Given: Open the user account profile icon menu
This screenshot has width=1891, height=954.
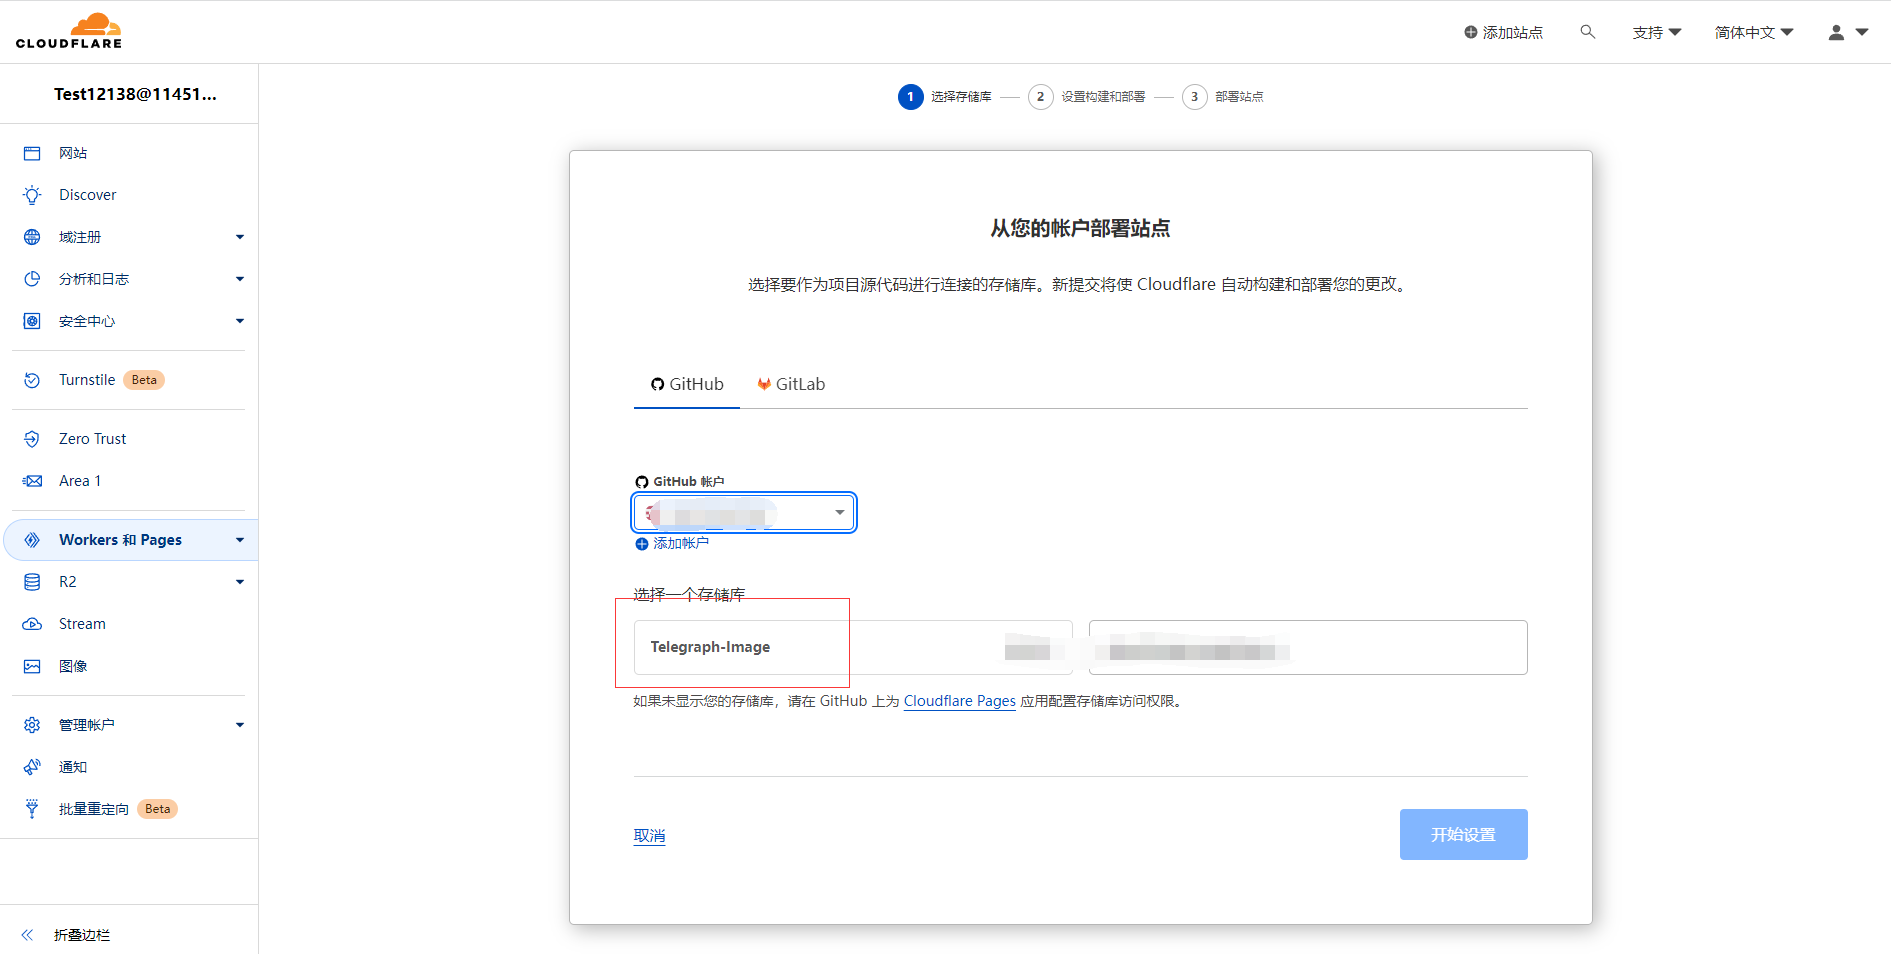Looking at the screenshot, I should point(1847,32).
